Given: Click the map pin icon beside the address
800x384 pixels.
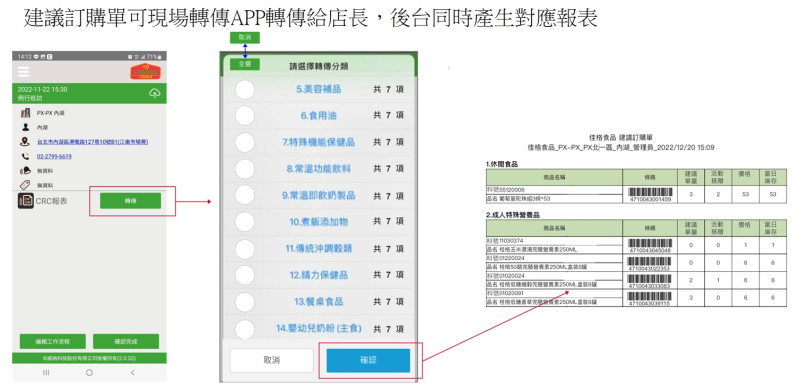Looking at the screenshot, I should point(26,142).
